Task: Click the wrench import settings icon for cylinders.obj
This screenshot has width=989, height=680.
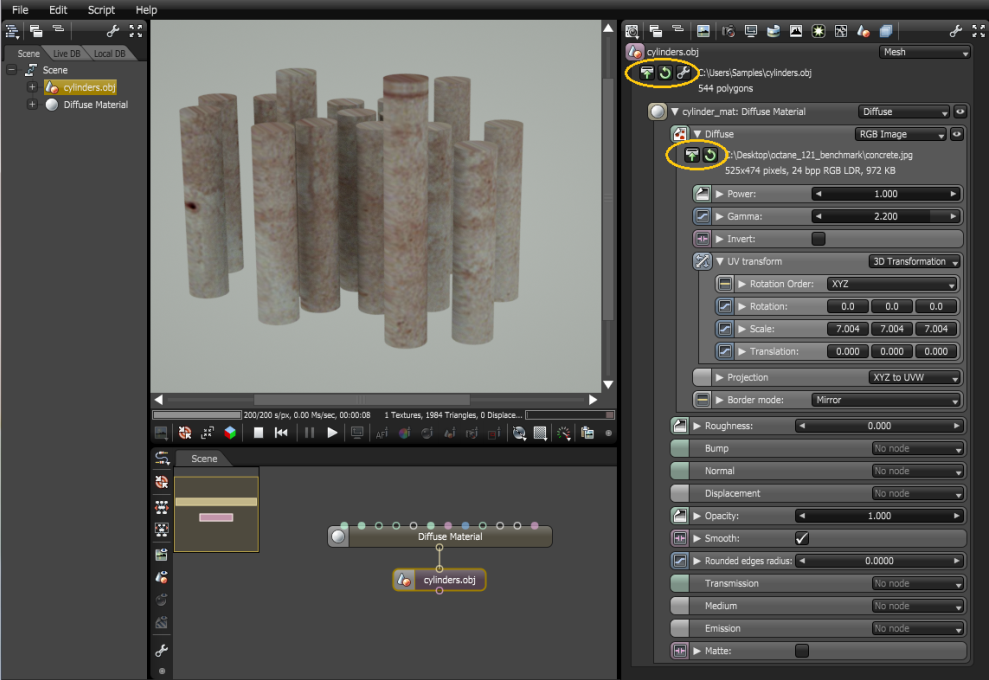Action: (x=683, y=73)
